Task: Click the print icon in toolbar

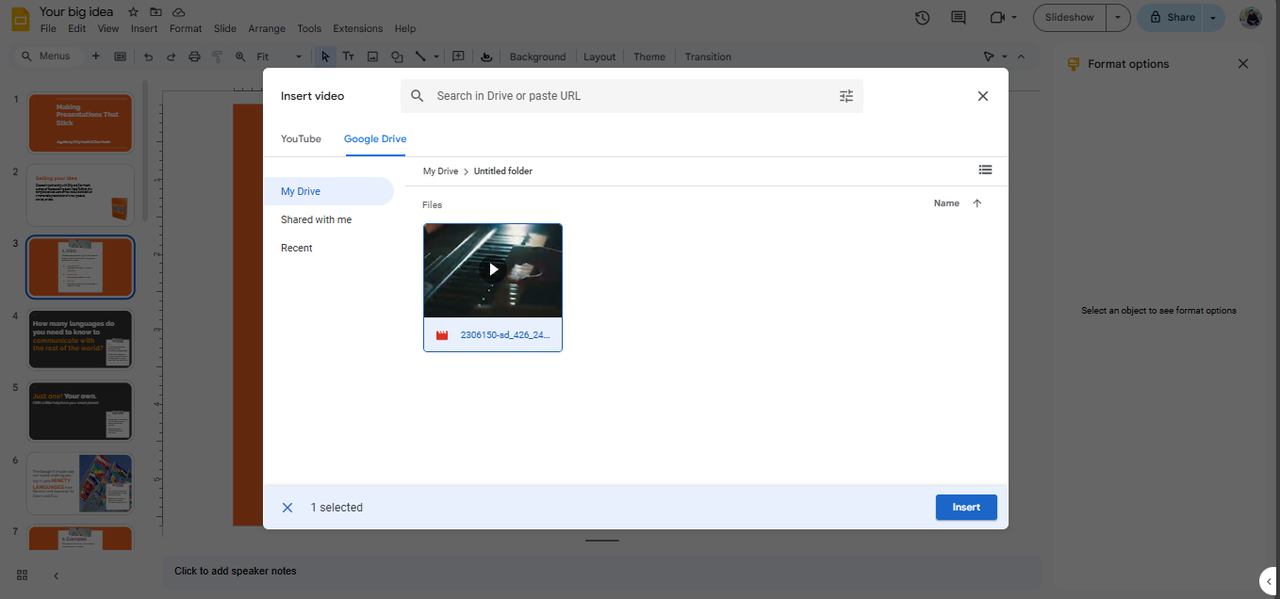Action: coord(194,57)
